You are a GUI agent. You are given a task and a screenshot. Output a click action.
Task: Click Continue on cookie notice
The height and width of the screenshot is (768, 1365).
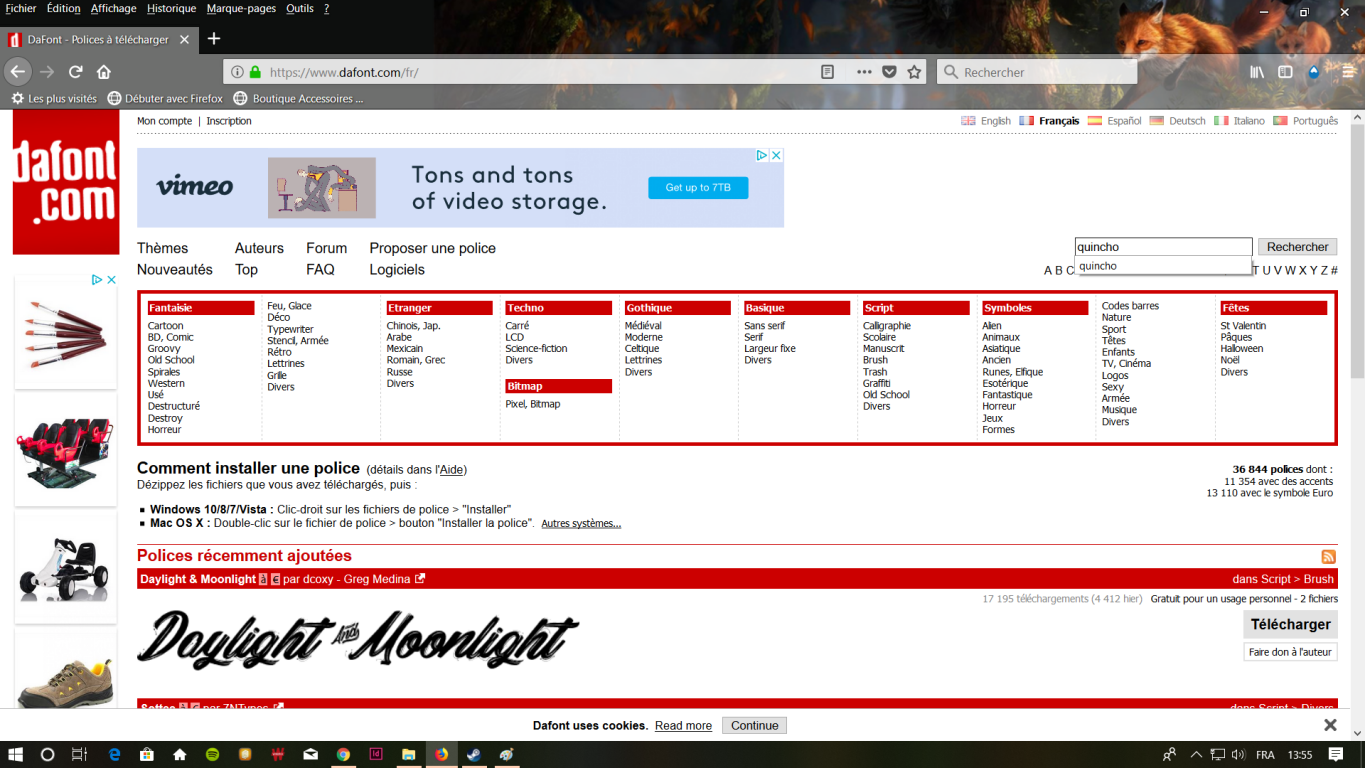[755, 726]
